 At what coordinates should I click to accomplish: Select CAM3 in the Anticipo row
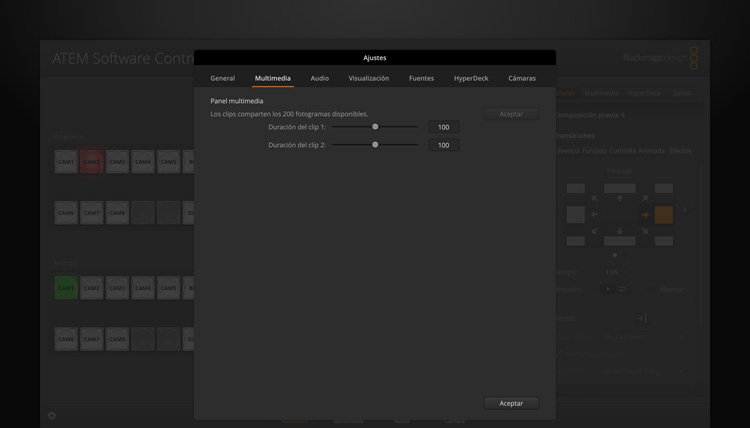coord(117,288)
